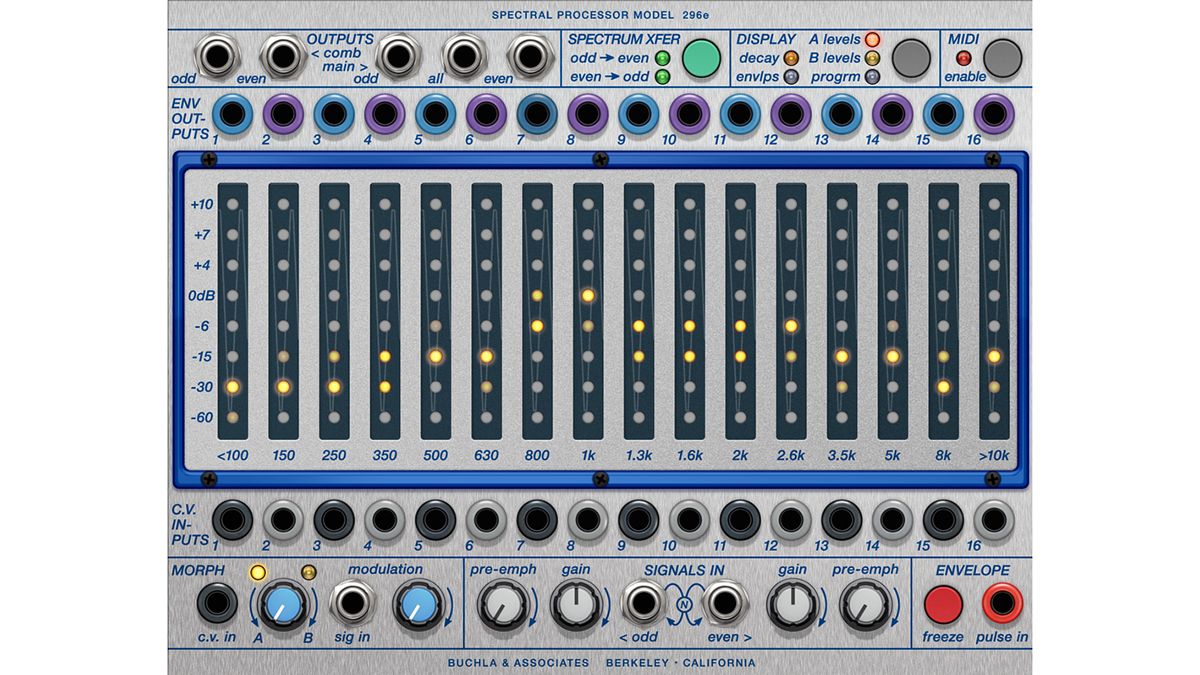
Task: Click ENV OUTPUT jack 16
Action: point(995,113)
